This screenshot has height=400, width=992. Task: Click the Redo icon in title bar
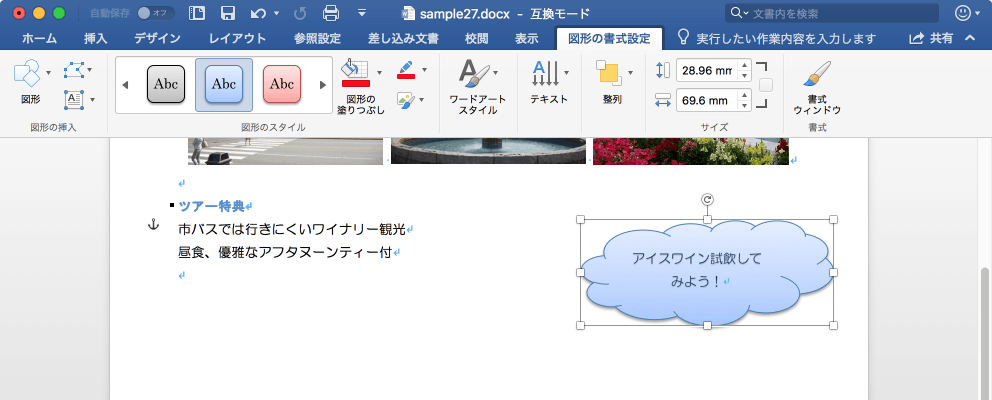click(301, 13)
